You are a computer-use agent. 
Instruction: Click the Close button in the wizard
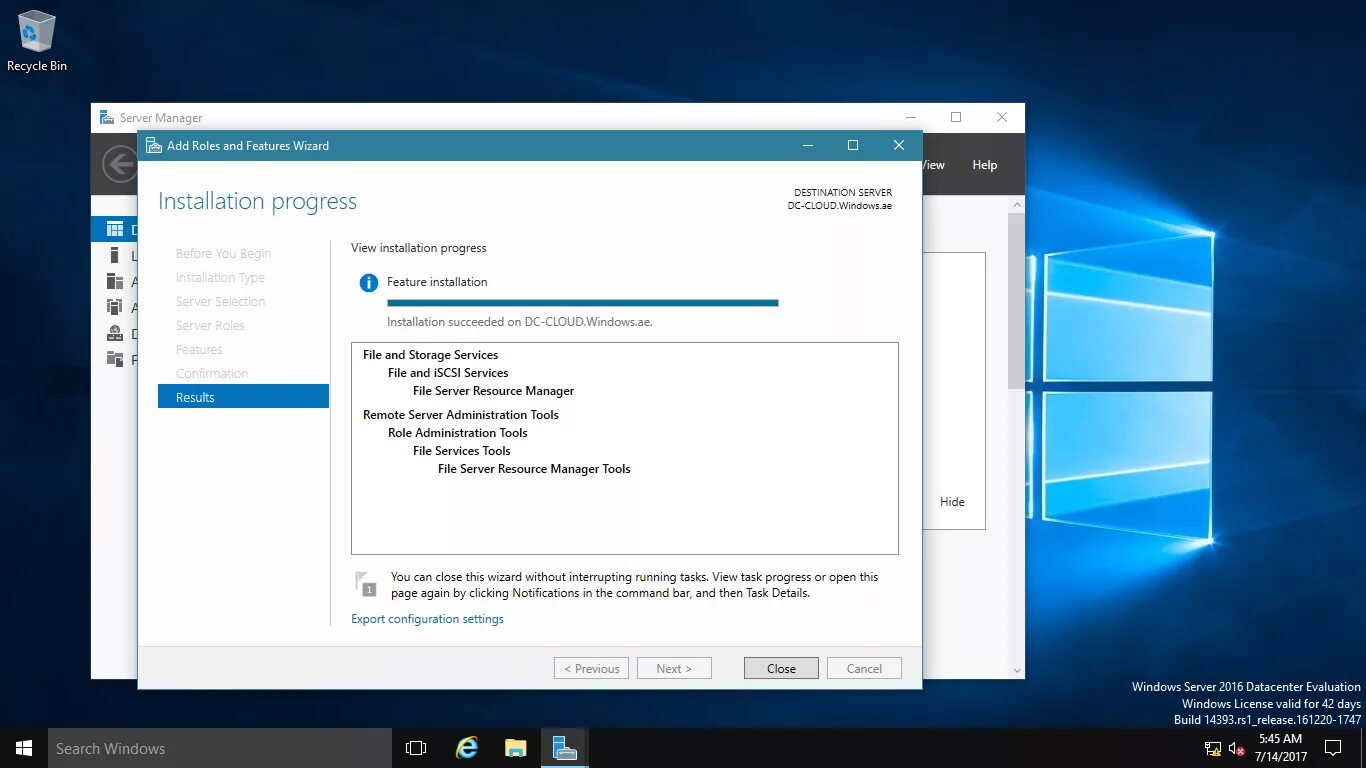pos(781,668)
